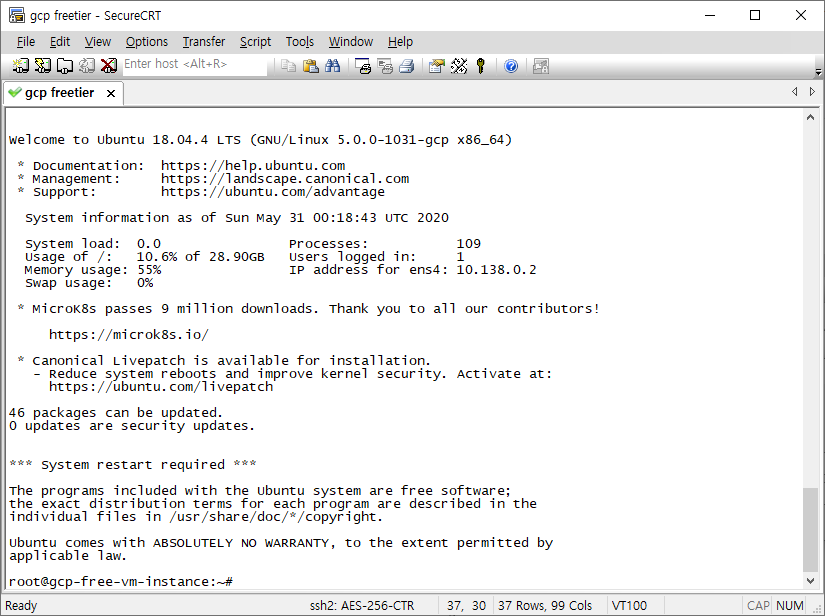
Task: Click the IP address 10.138.0.2 text
Action: (496, 270)
